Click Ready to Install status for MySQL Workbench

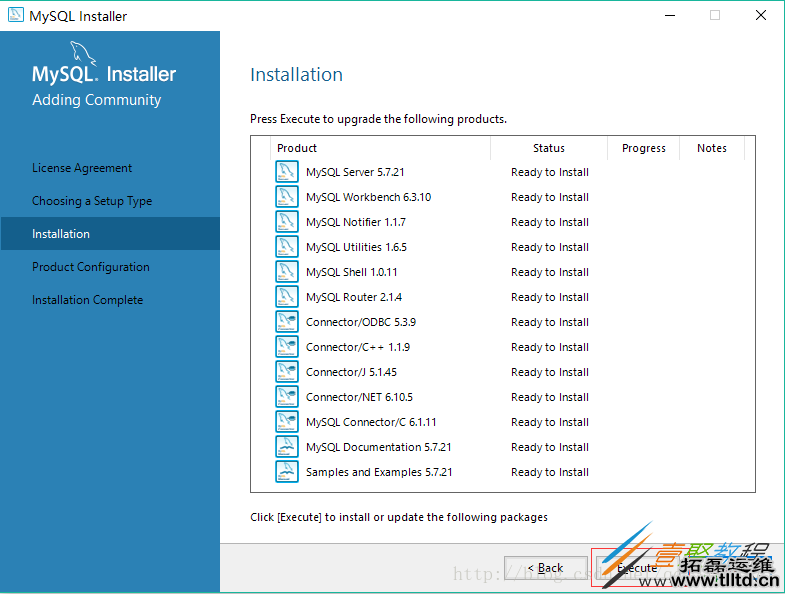(x=550, y=197)
